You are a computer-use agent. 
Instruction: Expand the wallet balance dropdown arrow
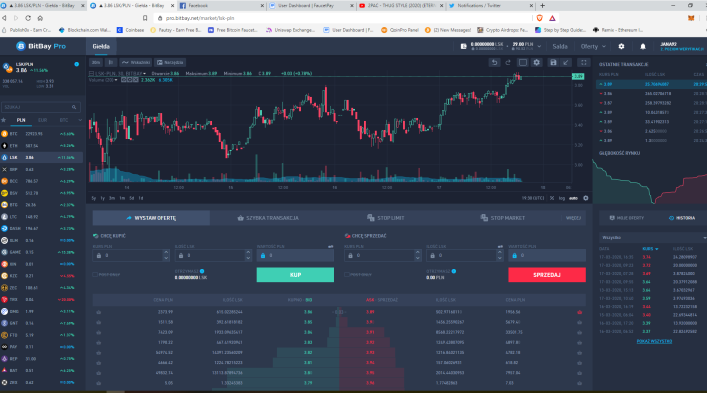tap(539, 46)
